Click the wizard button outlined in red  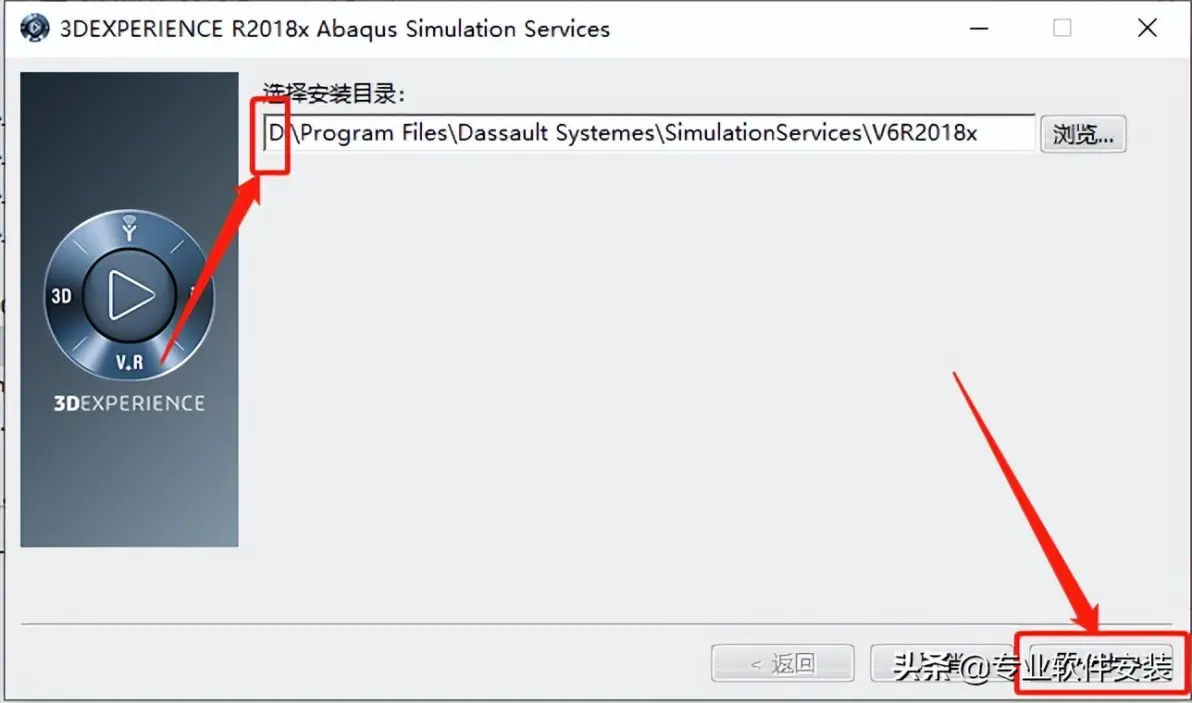coord(1102,663)
